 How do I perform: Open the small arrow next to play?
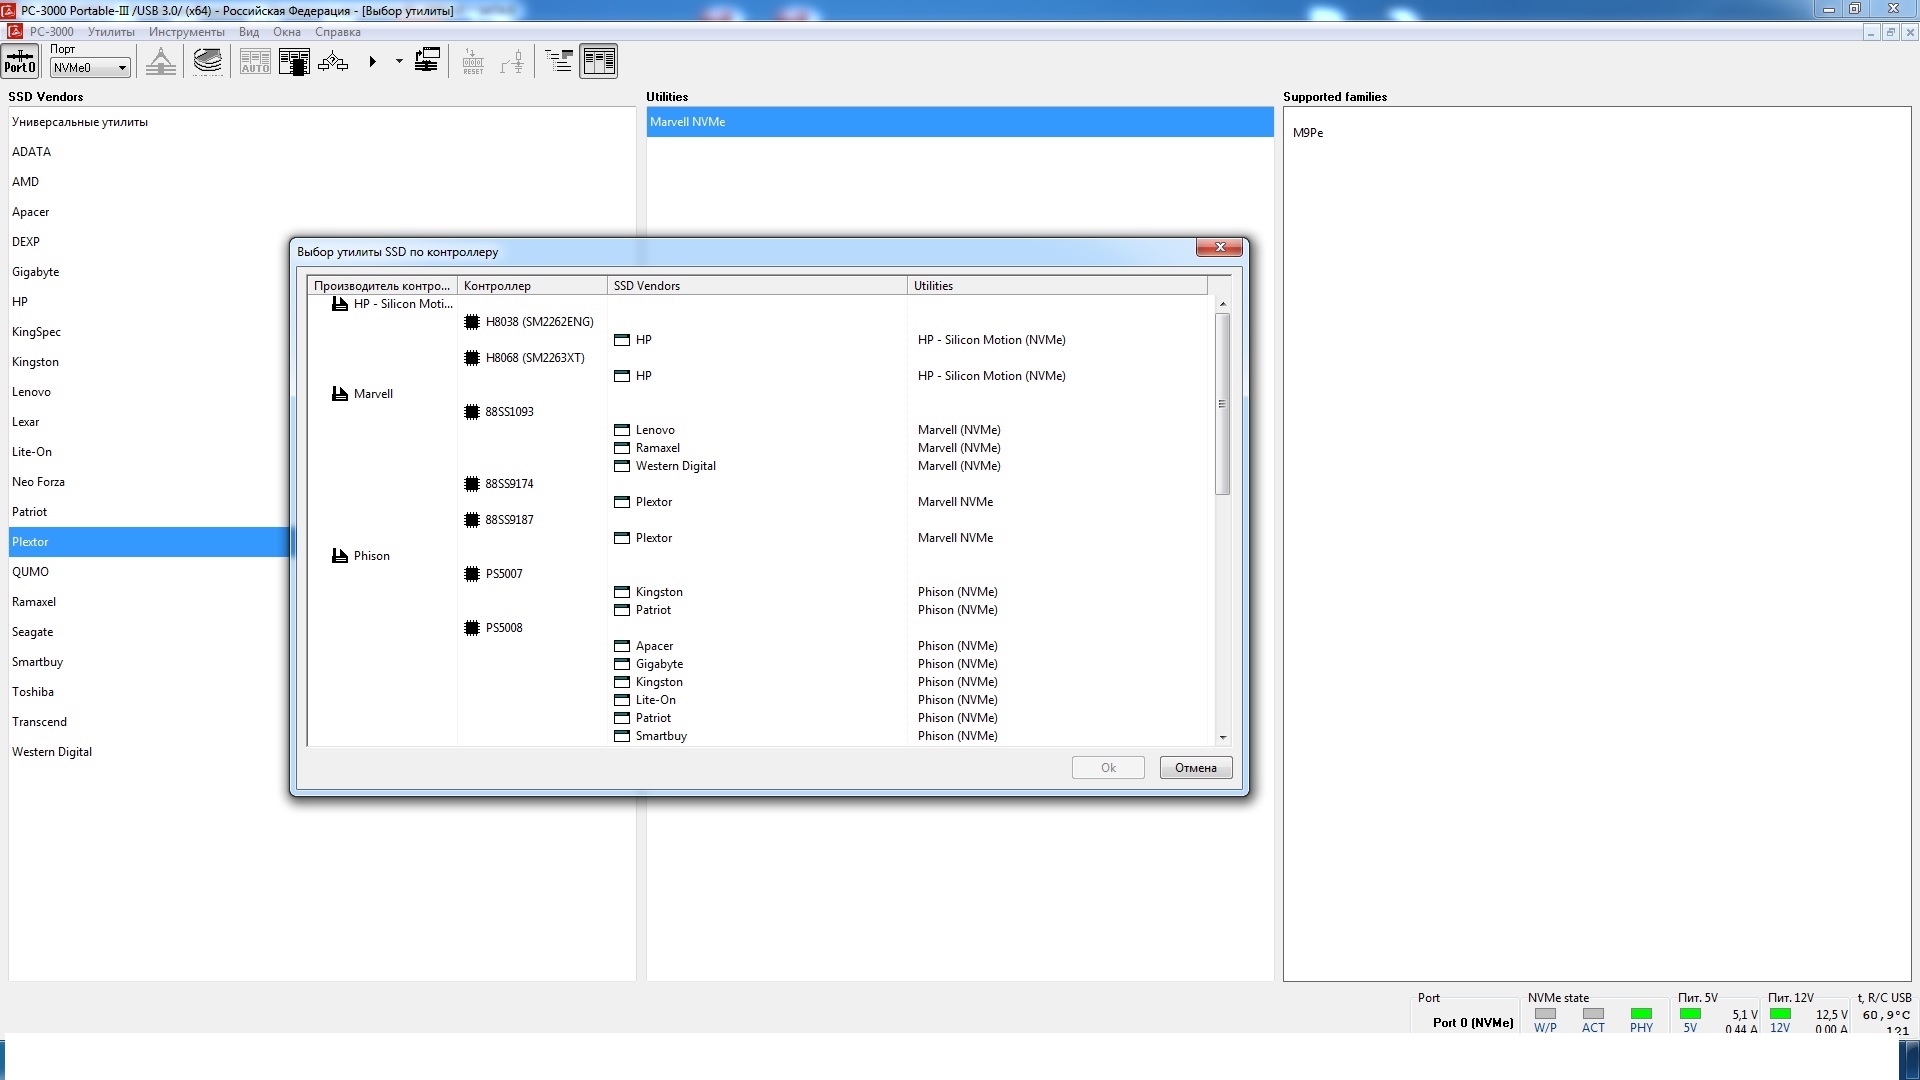(399, 61)
